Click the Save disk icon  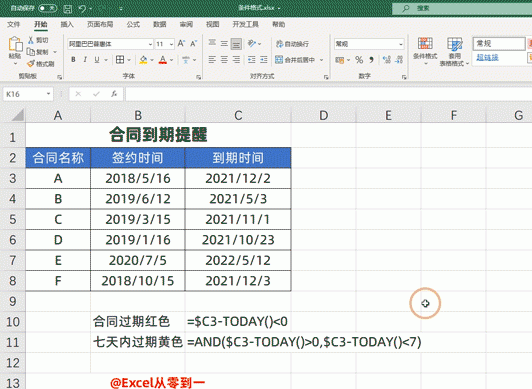68,8
